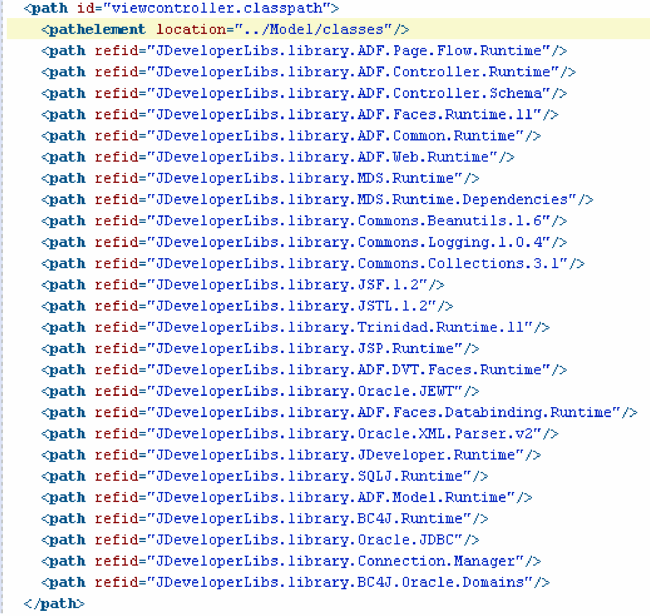Click the library.BC4J.Runtime refid line
Screen dimensions: 650x616
[x=264, y=519]
